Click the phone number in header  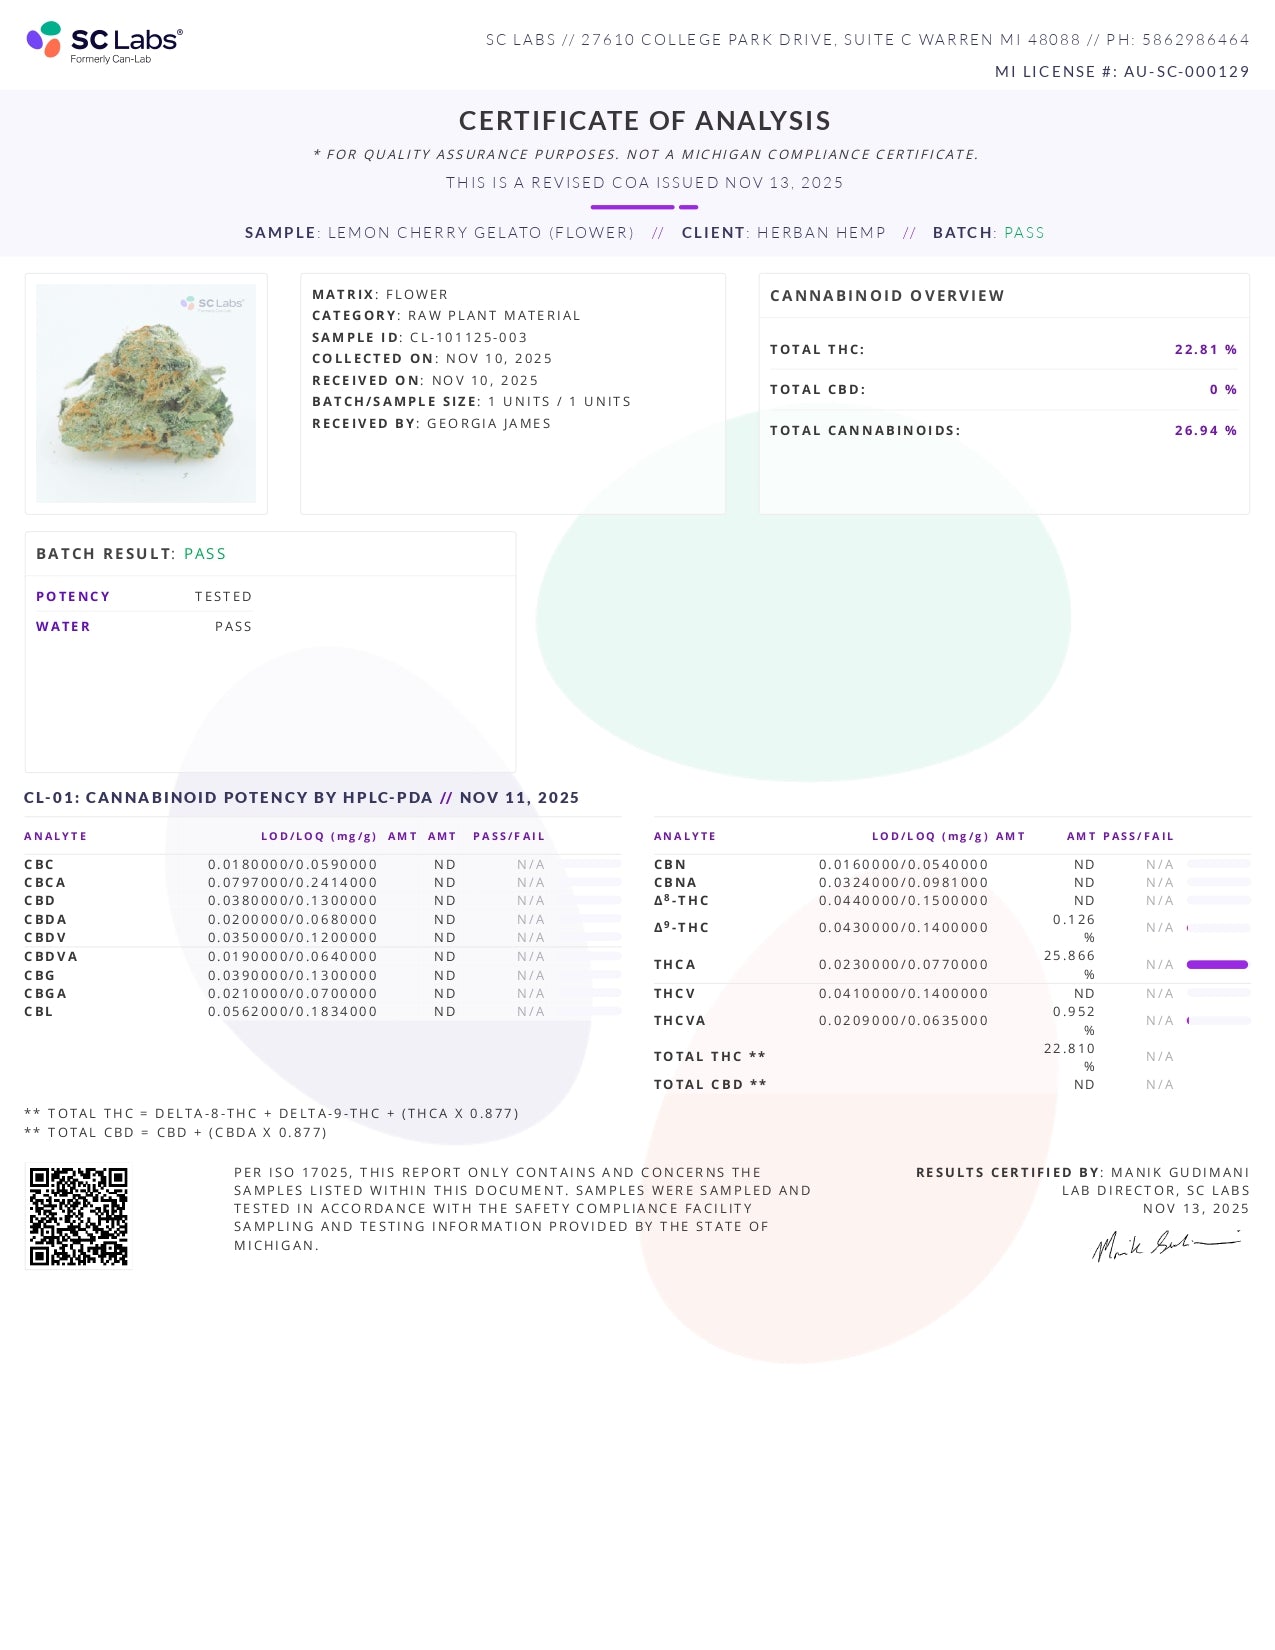[x=1195, y=40]
